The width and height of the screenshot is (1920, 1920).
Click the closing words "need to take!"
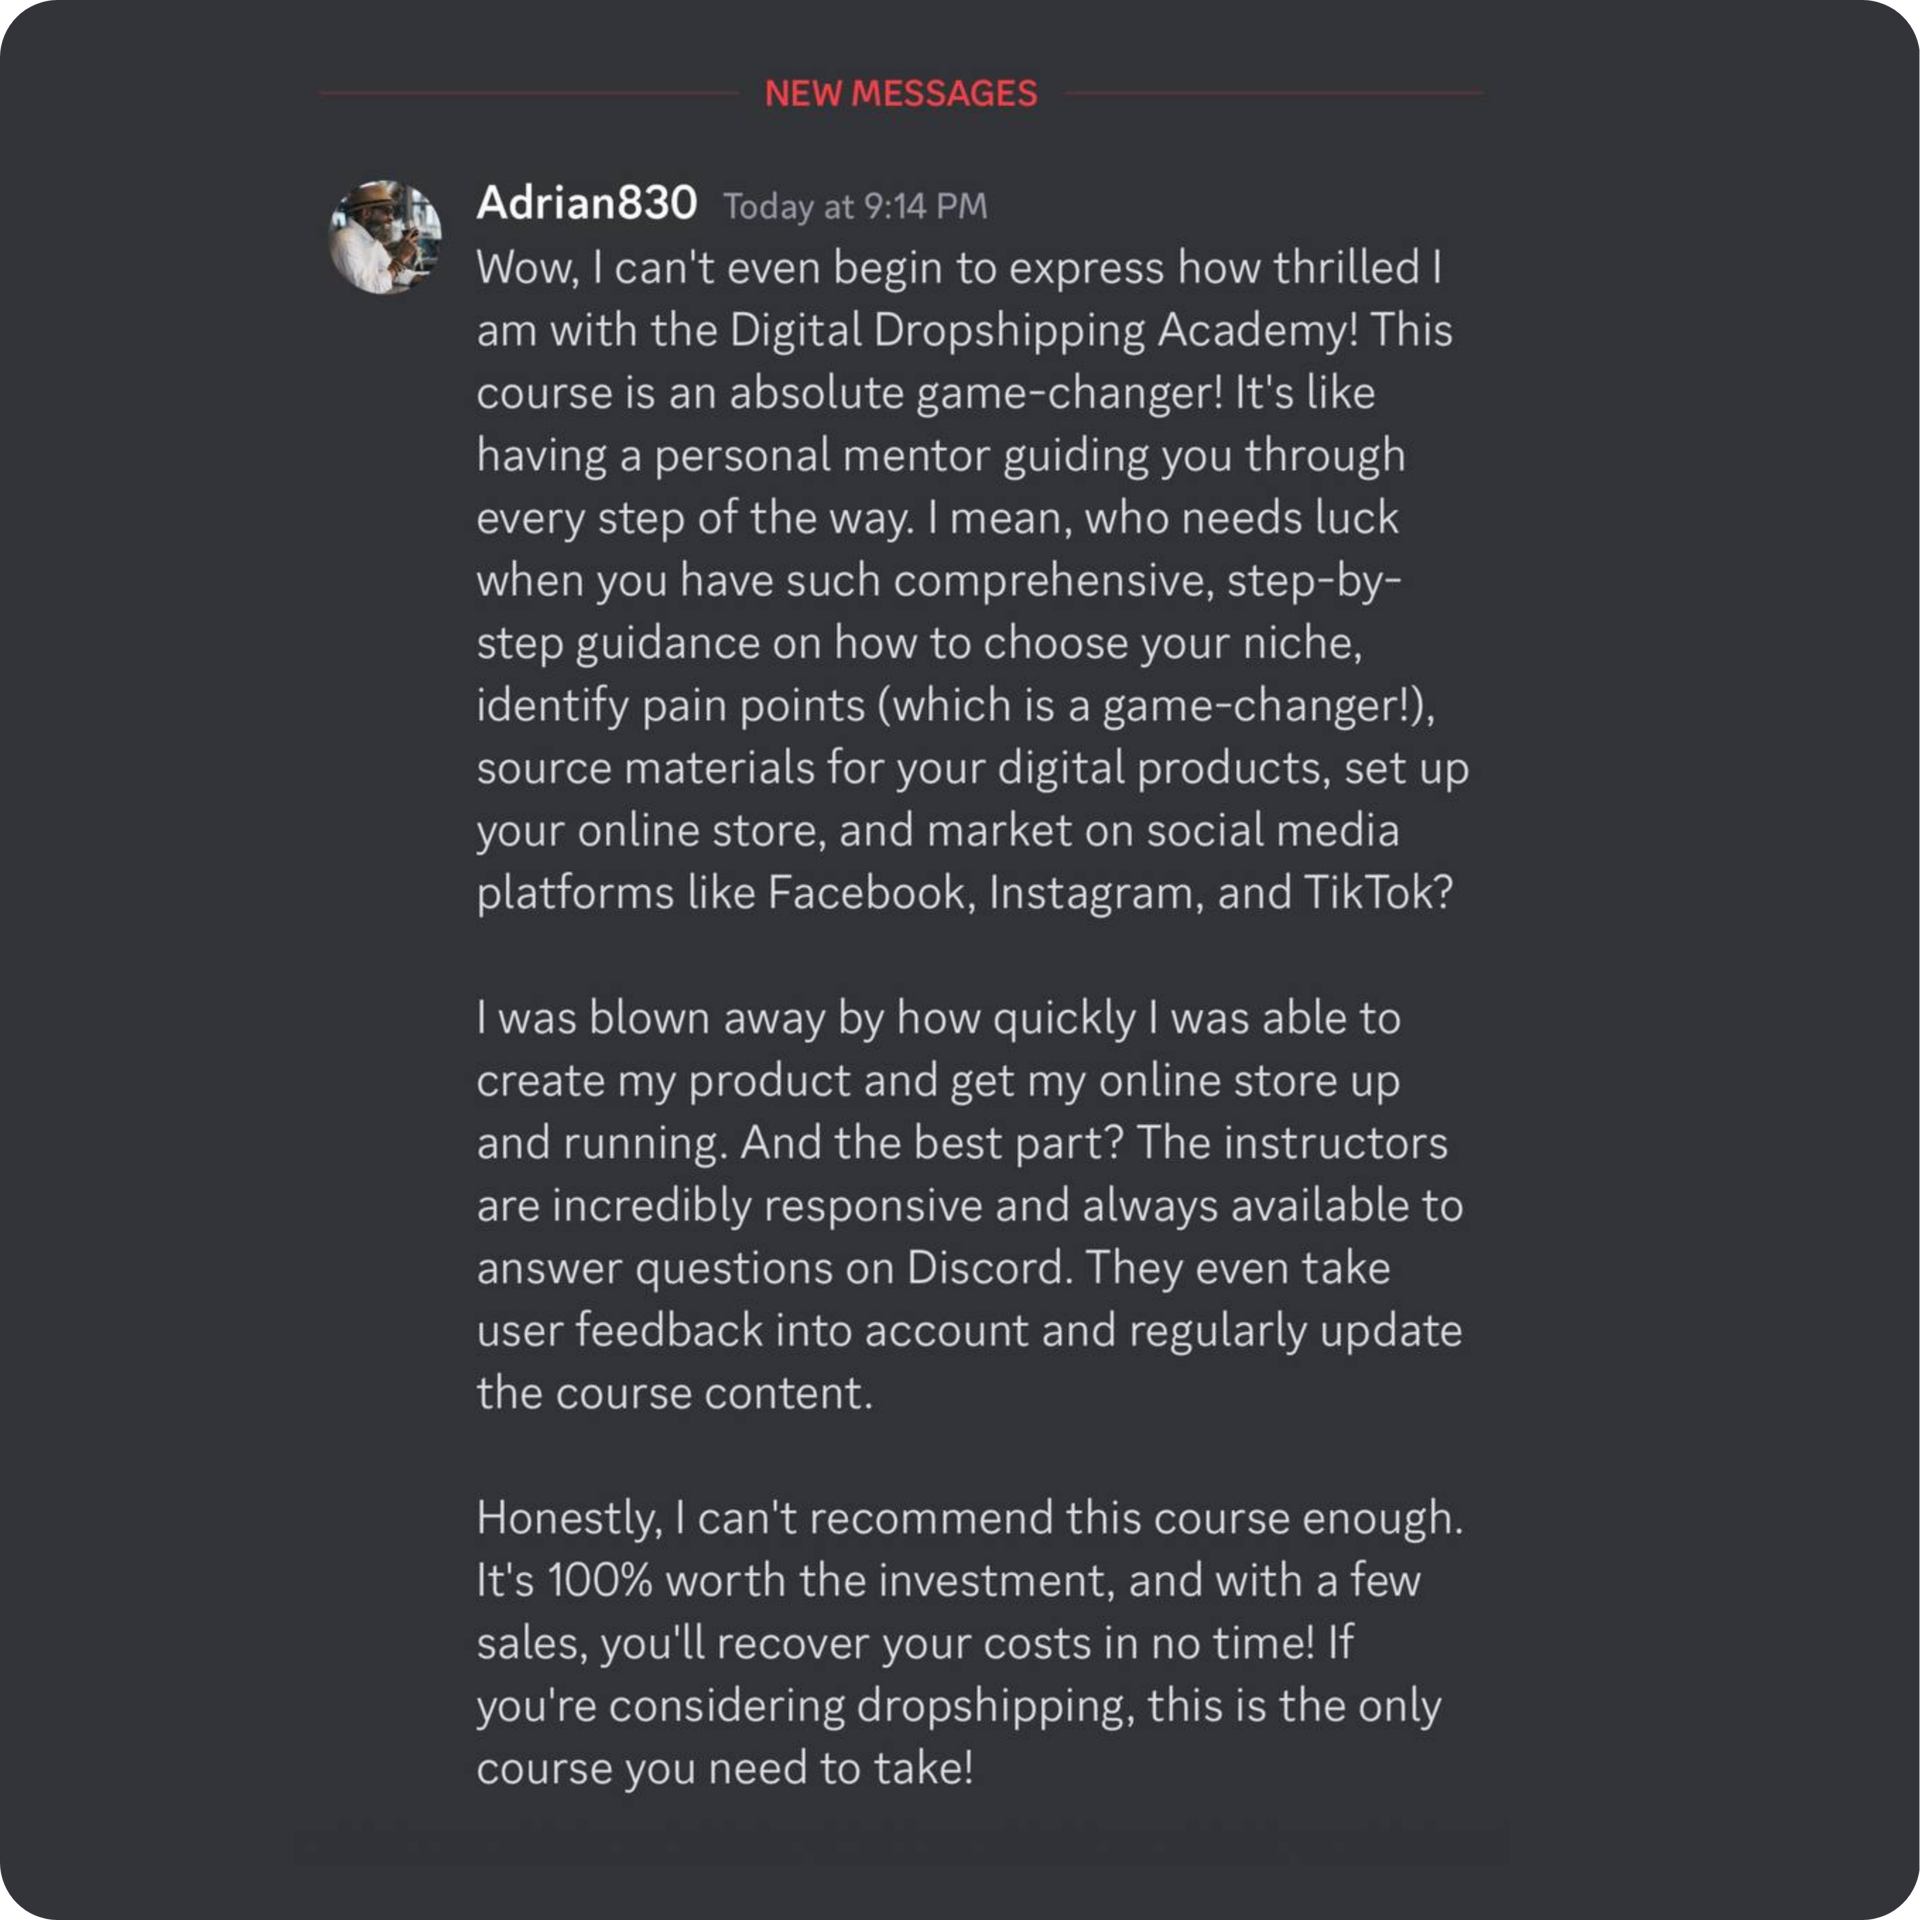pos(841,1768)
